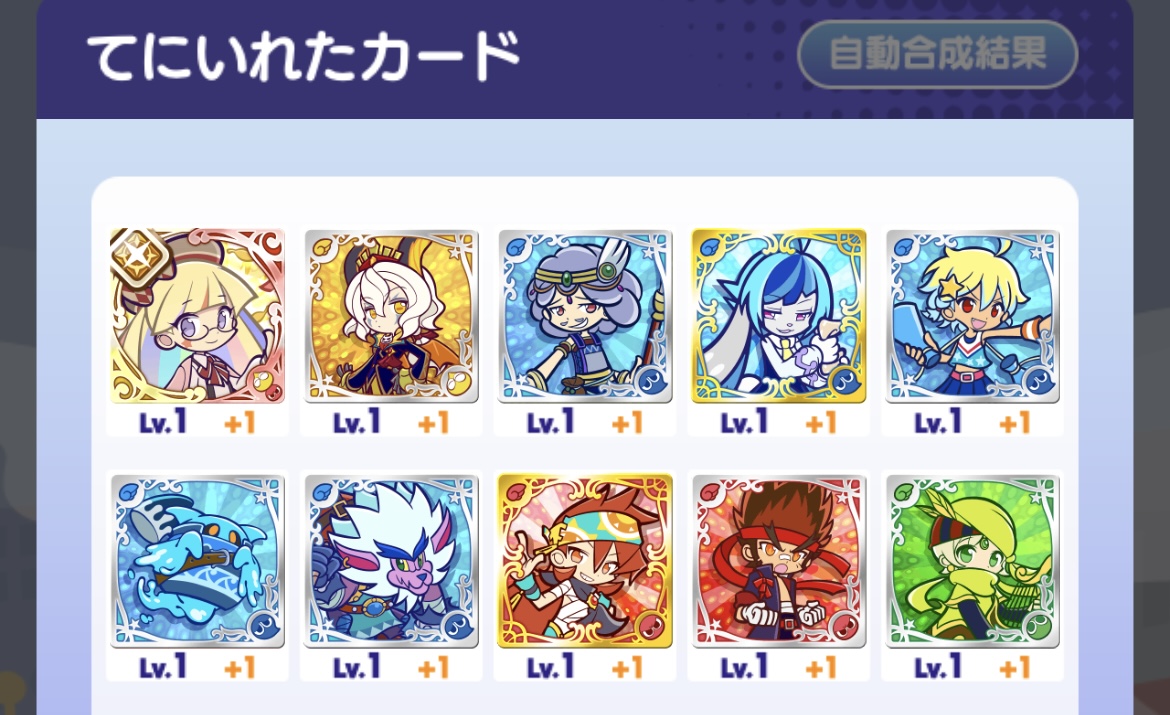Click the green puyo icon on harp player card
The image size is (1170, 715).
pos(1039,627)
